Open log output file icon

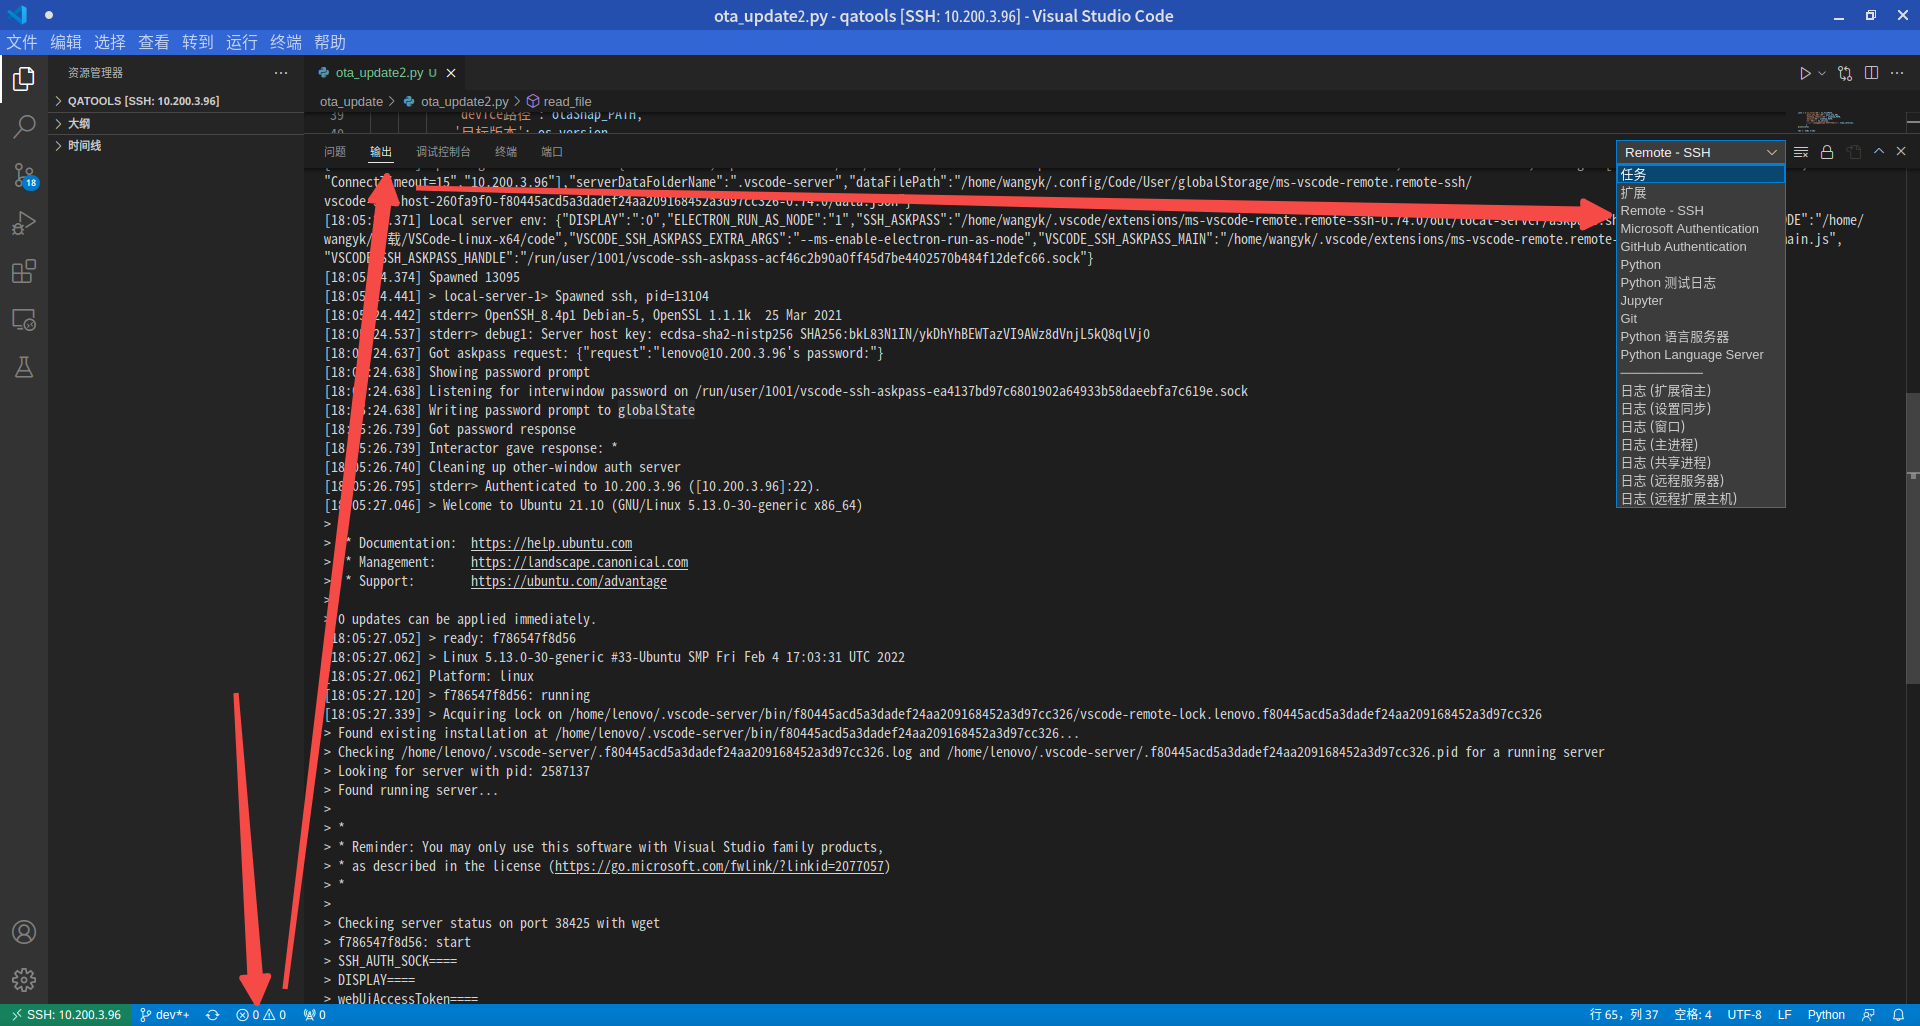(1854, 152)
